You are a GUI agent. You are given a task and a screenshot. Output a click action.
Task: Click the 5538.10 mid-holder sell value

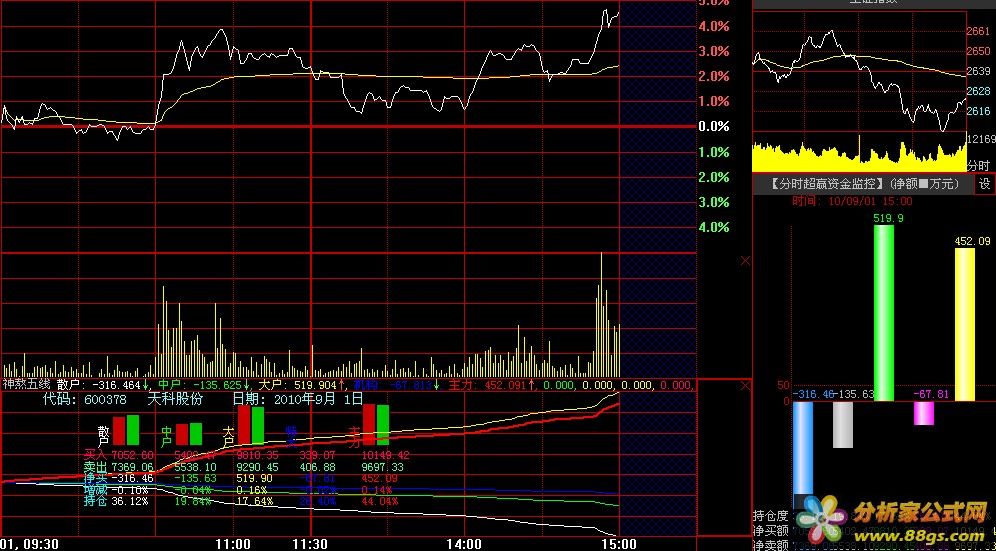coord(195,467)
